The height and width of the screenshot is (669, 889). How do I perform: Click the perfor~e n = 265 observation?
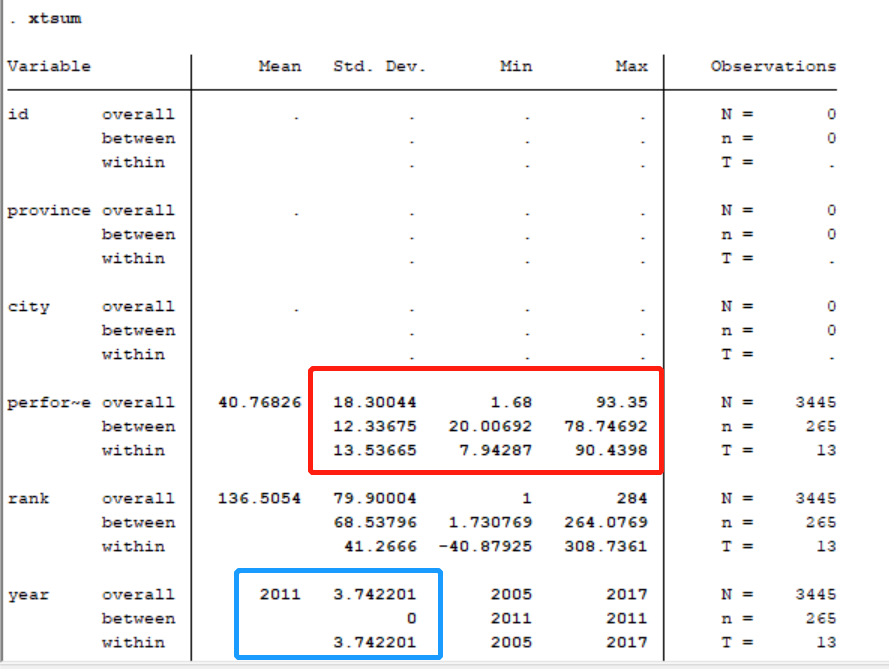pos(778,426)
